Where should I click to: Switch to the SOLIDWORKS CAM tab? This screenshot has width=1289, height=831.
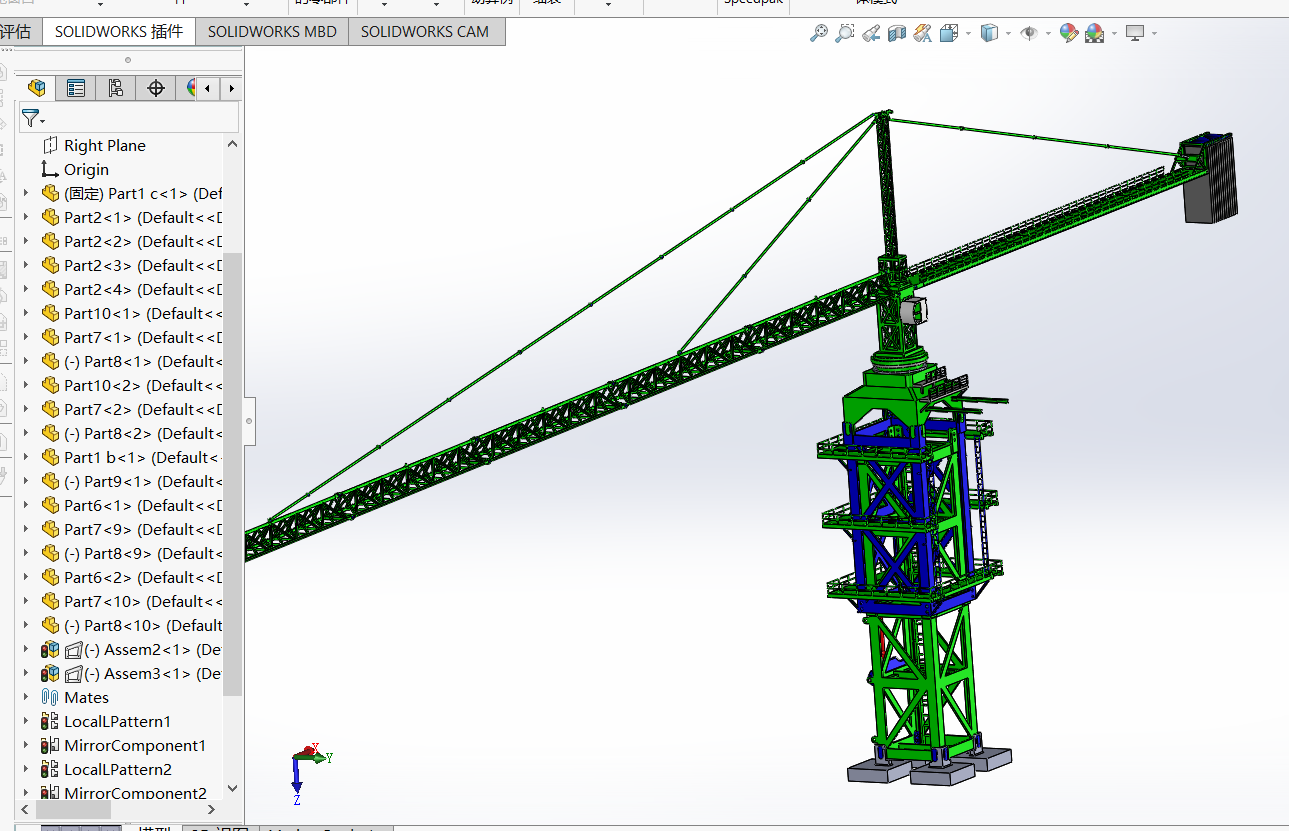(x=425, y=31)
